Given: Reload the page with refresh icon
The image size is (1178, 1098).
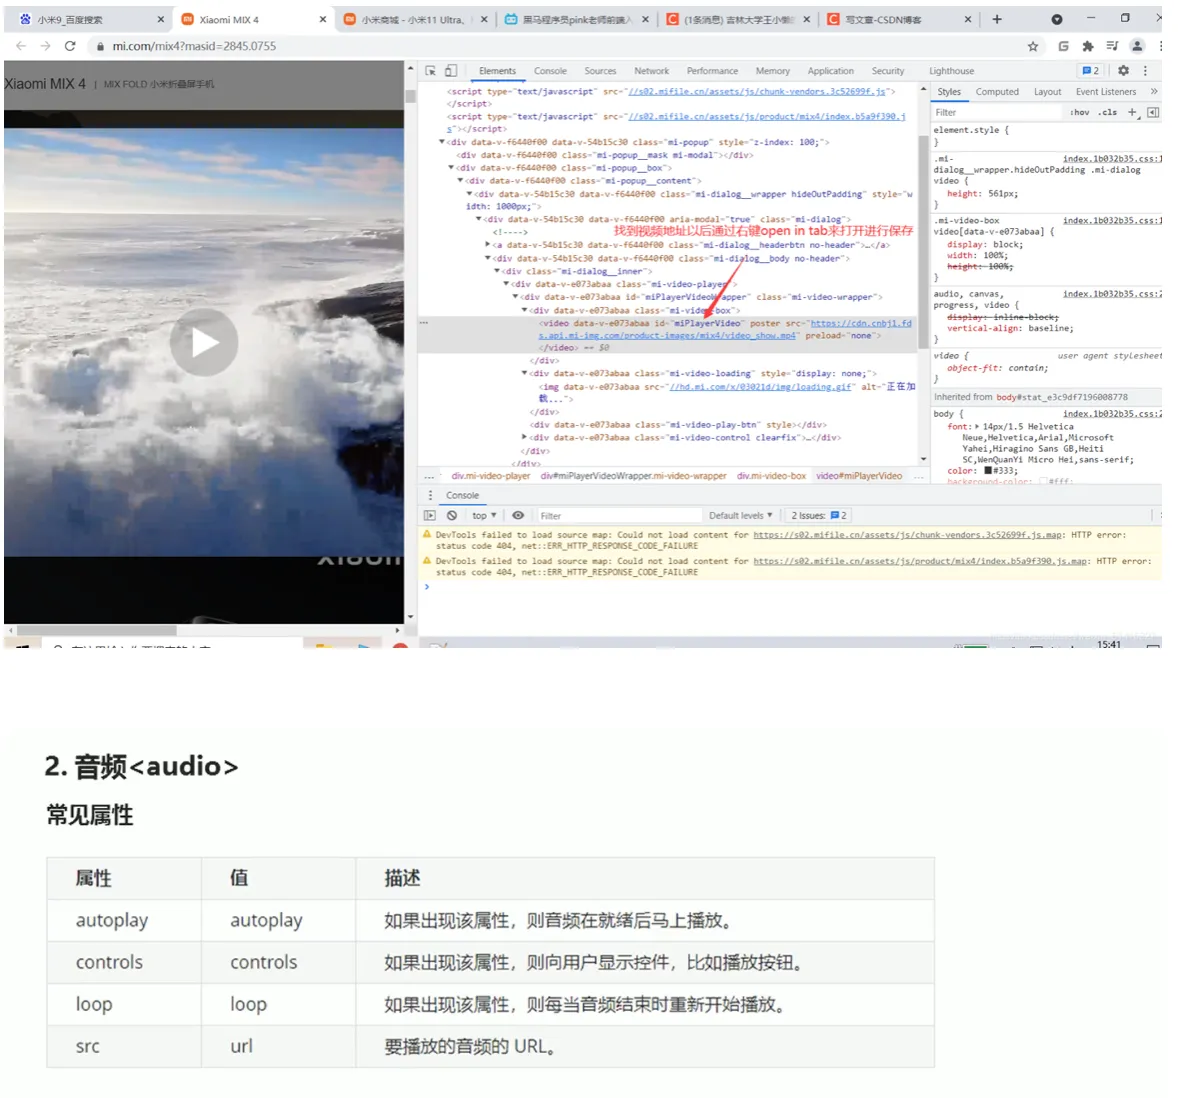Looking at the screenshot, I should click(x=71, y=47).
